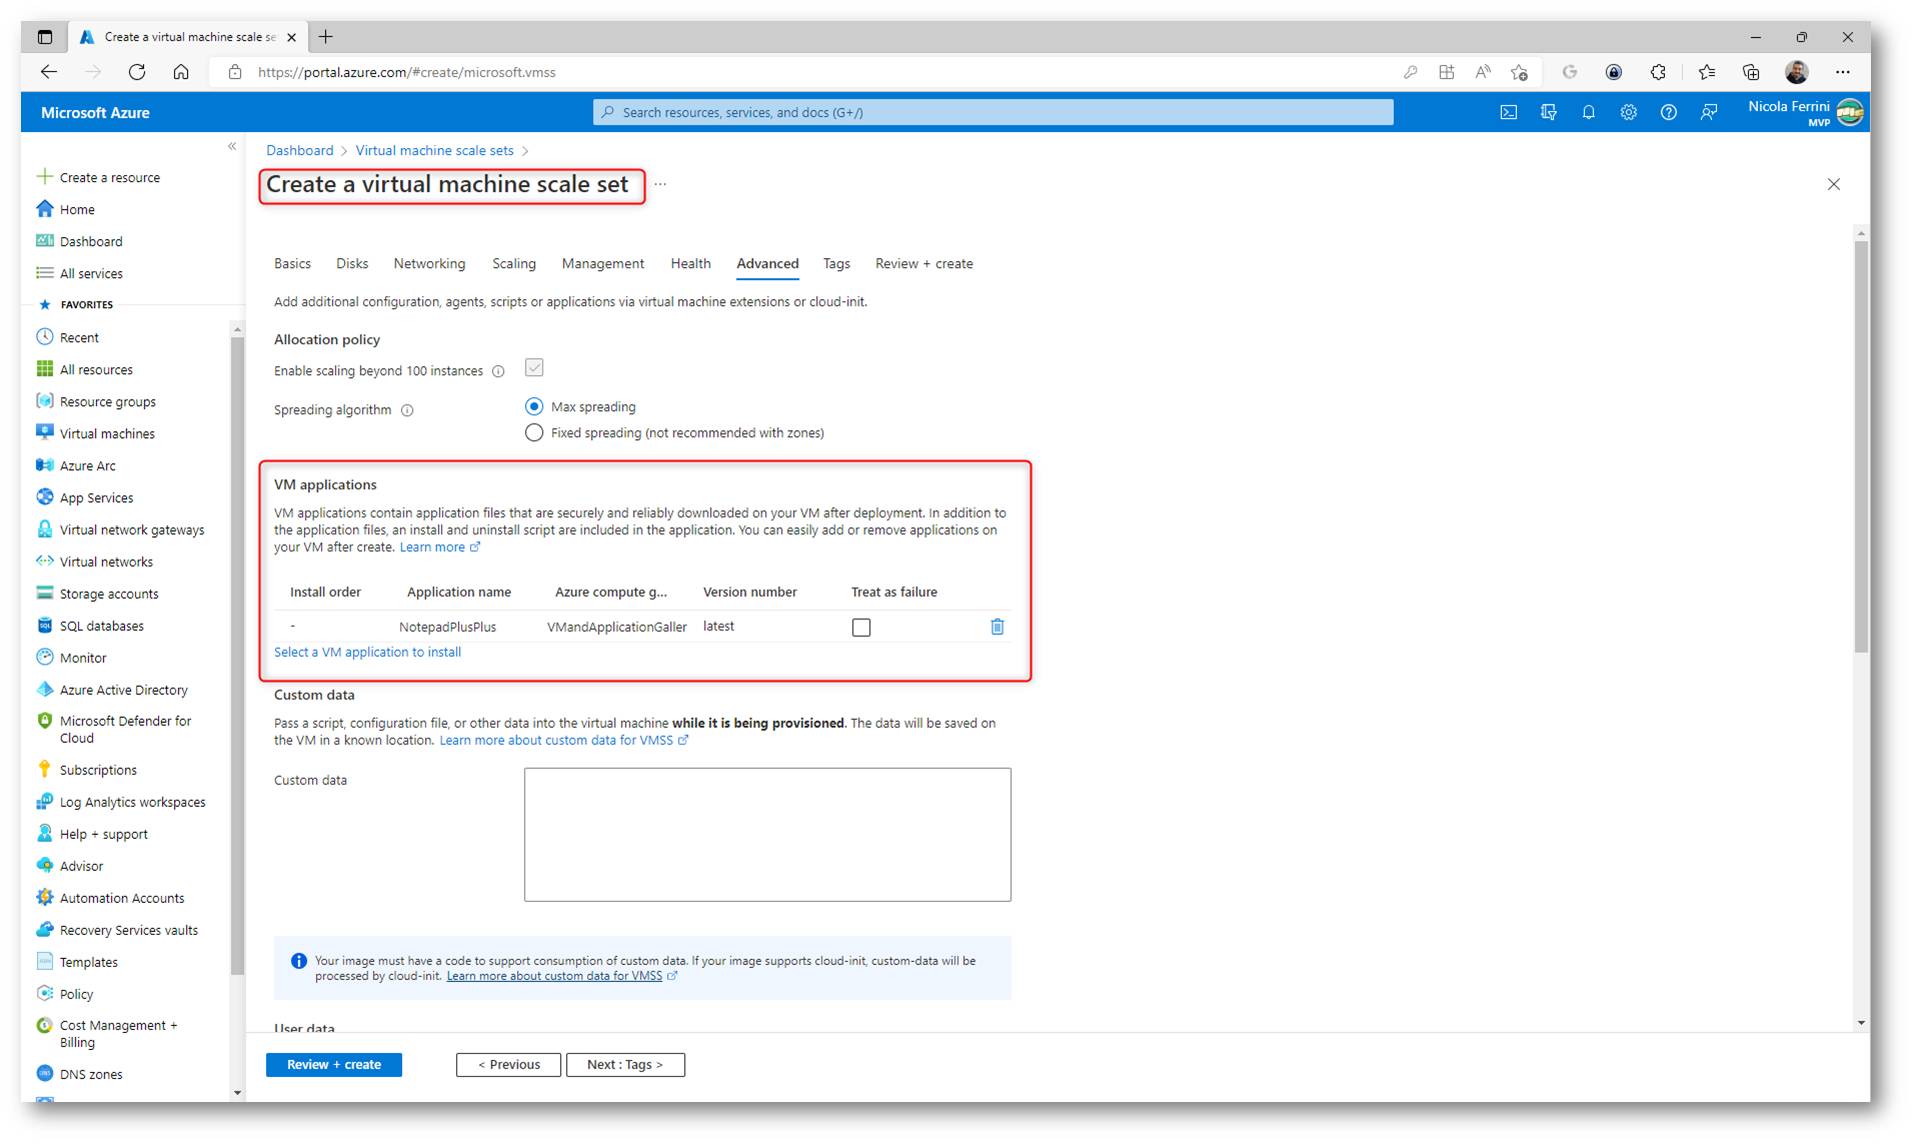This screenshot has height=1144, width=1913.
Task: Open Cloud Shell icon in Azure header
Action: point(1508,113)
